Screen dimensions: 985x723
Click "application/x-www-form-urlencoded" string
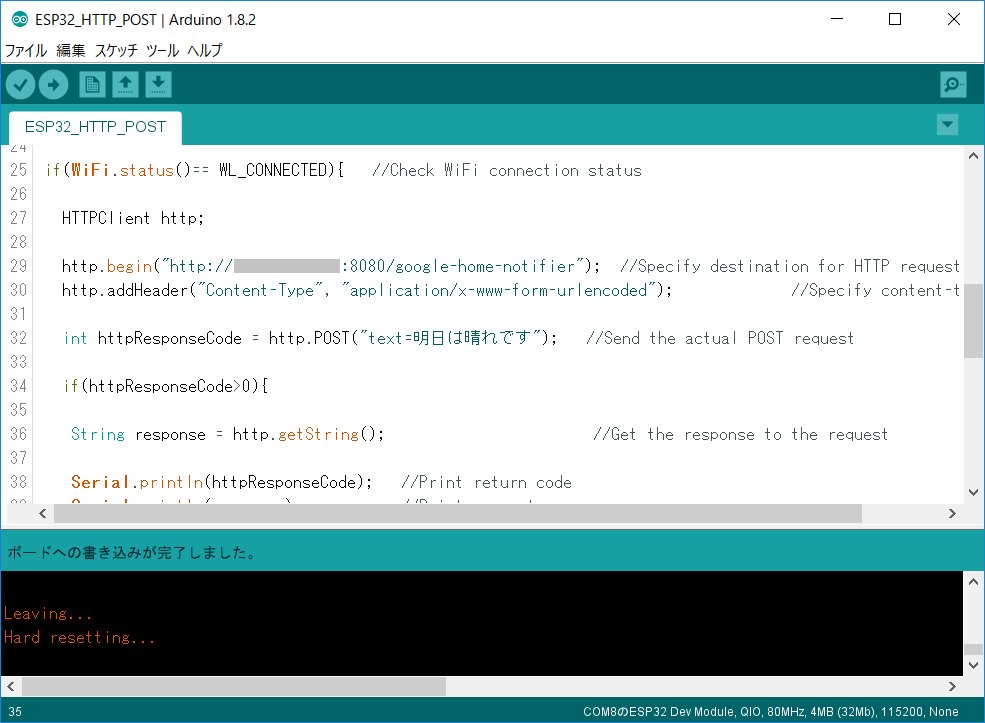(x=499, y=290)
